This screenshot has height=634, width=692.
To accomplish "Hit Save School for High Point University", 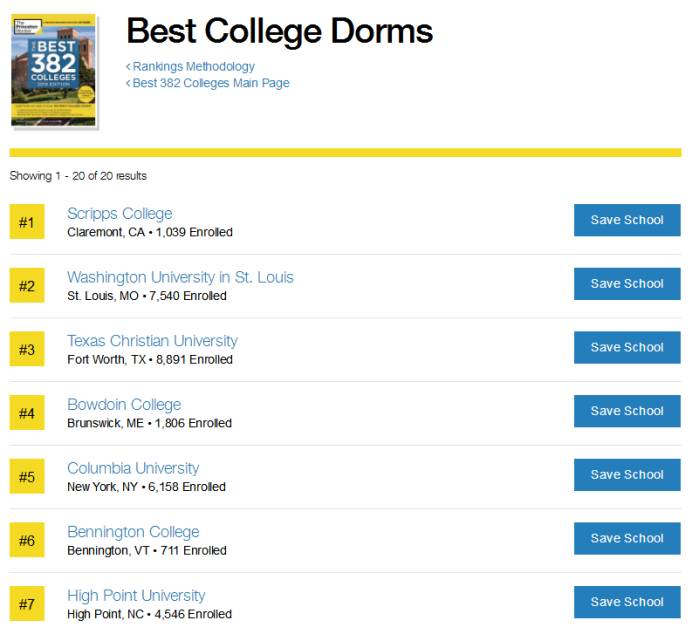I will (x=627, y=602).
